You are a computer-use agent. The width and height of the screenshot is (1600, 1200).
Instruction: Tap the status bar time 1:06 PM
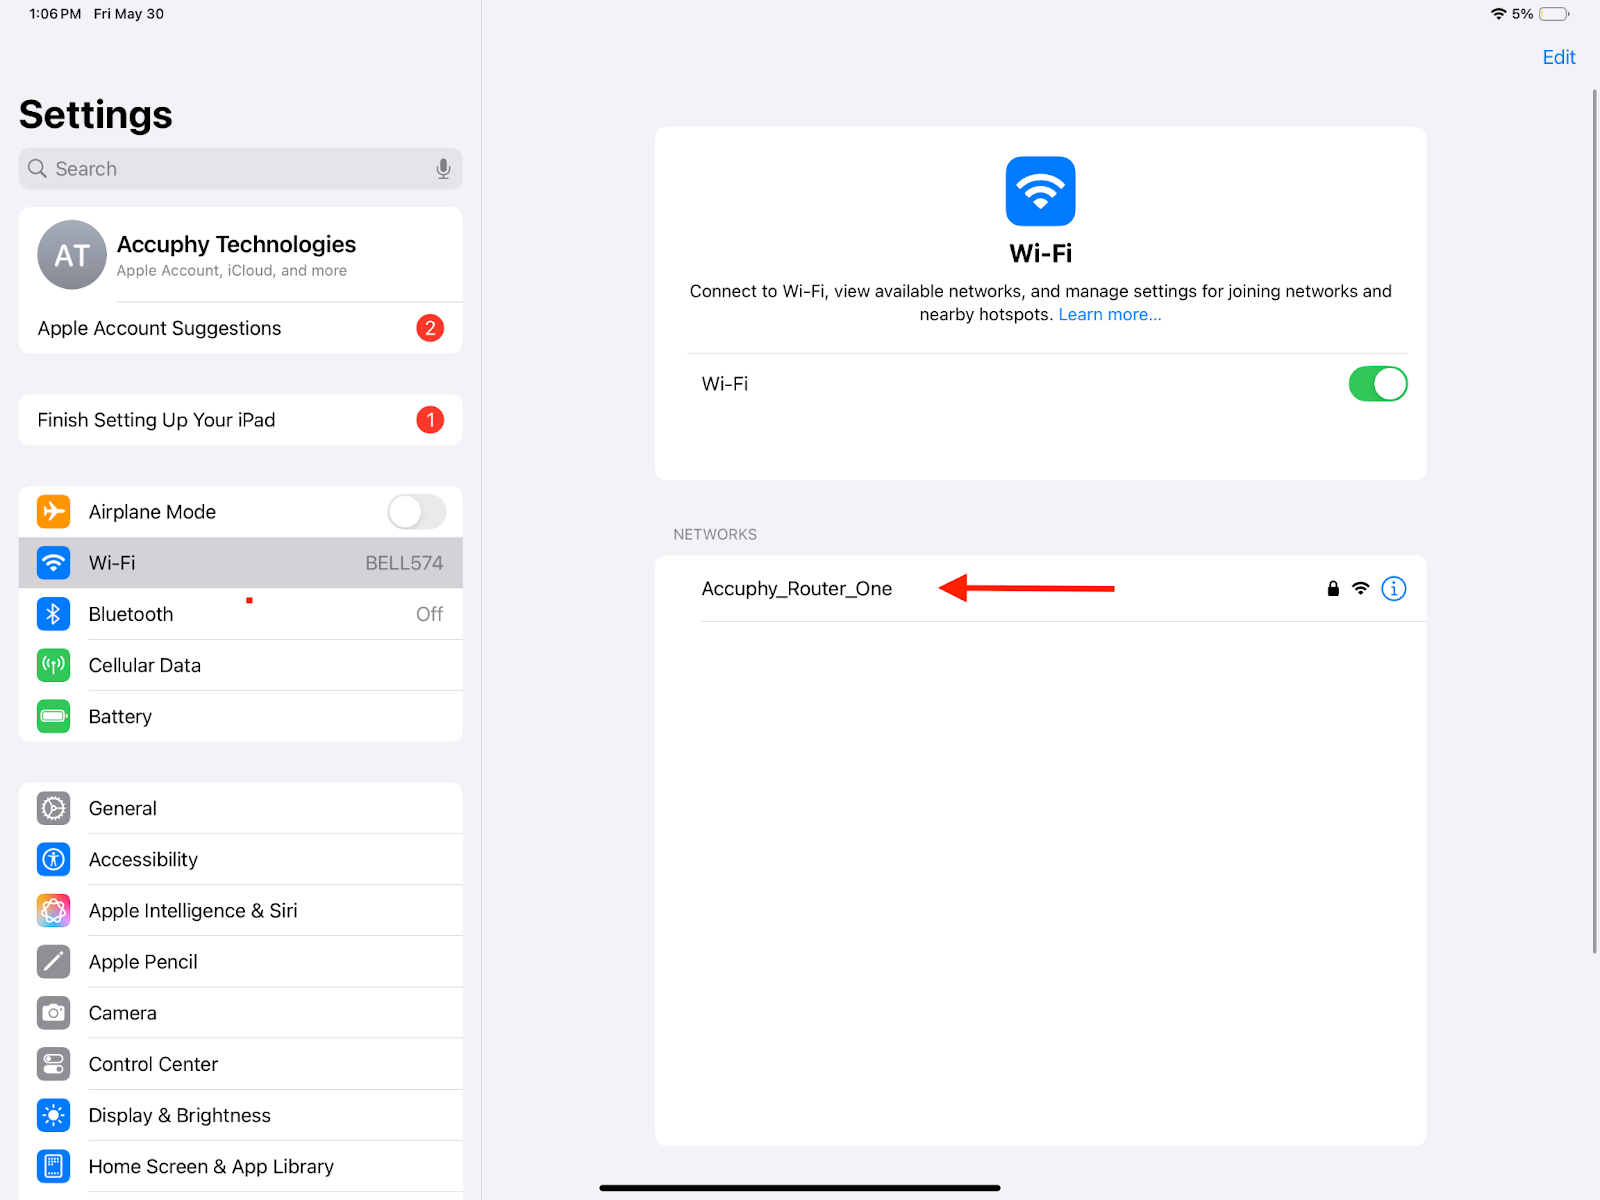click(x=55, y=14)
